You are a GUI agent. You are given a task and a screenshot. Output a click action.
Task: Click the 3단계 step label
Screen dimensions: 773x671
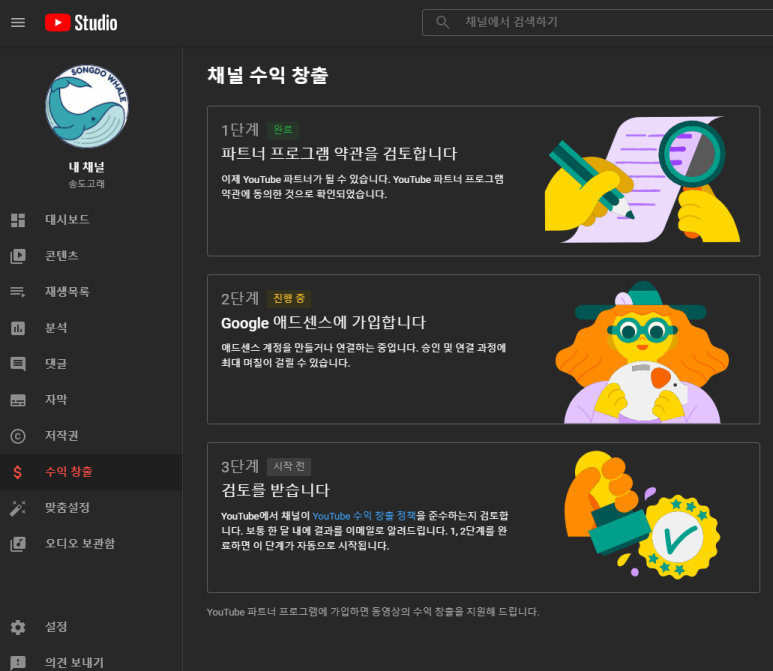click(x=240, y=466)
